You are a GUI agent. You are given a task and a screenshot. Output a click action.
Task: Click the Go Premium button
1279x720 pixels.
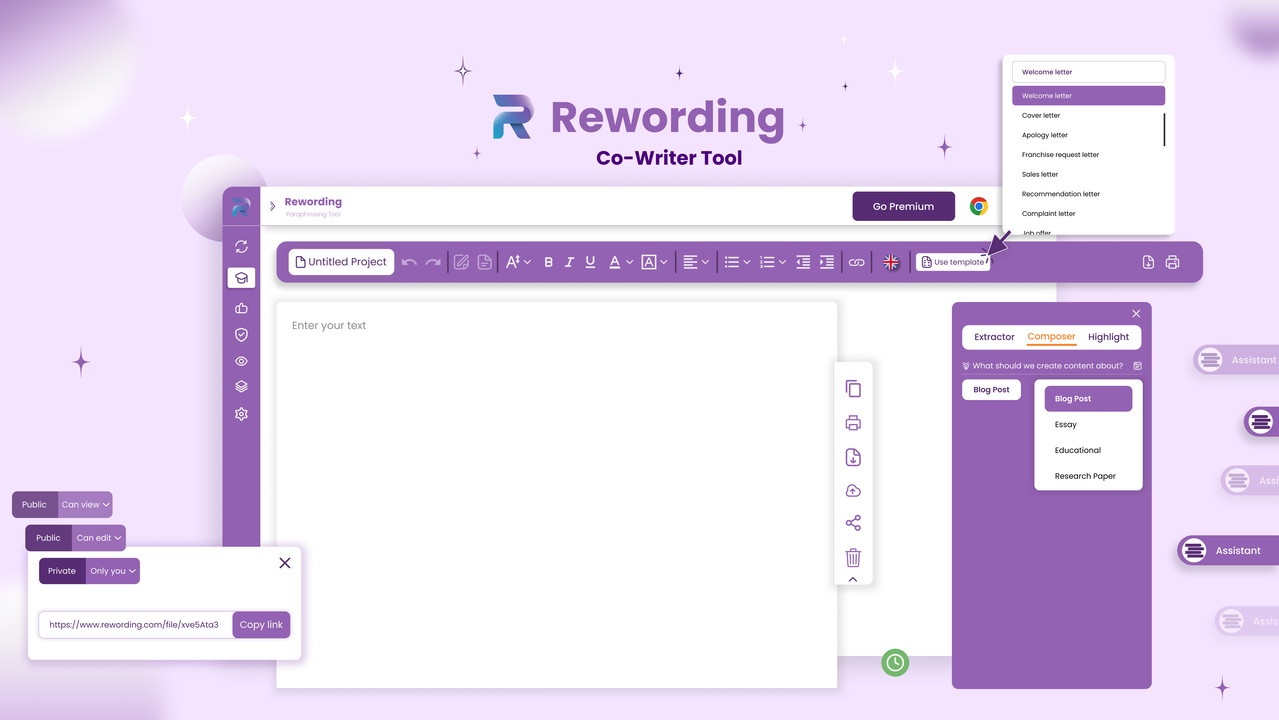click(x=903, y=206)
